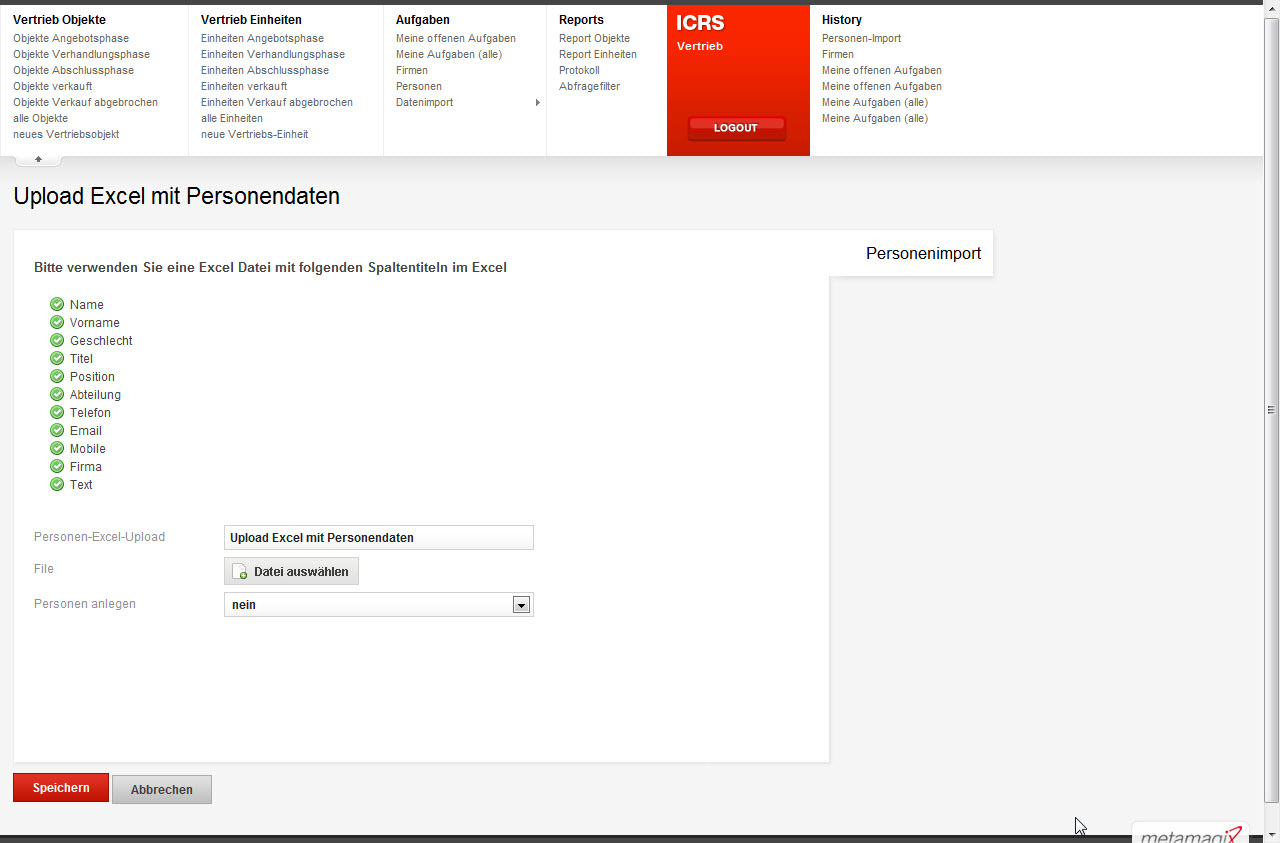Click the green check icon beside Mobile
Image resolution: width=1280 pixels, height=843 pixels.
click(x=57, y=448)
